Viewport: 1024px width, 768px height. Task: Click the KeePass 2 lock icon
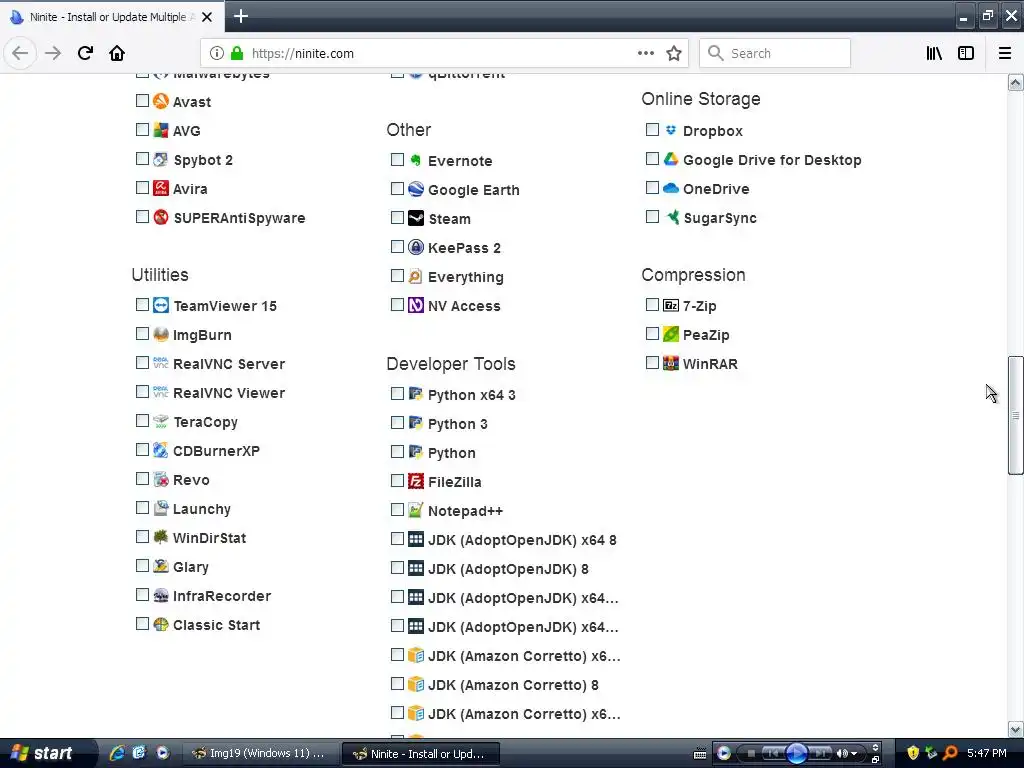(x=416, y=247)
